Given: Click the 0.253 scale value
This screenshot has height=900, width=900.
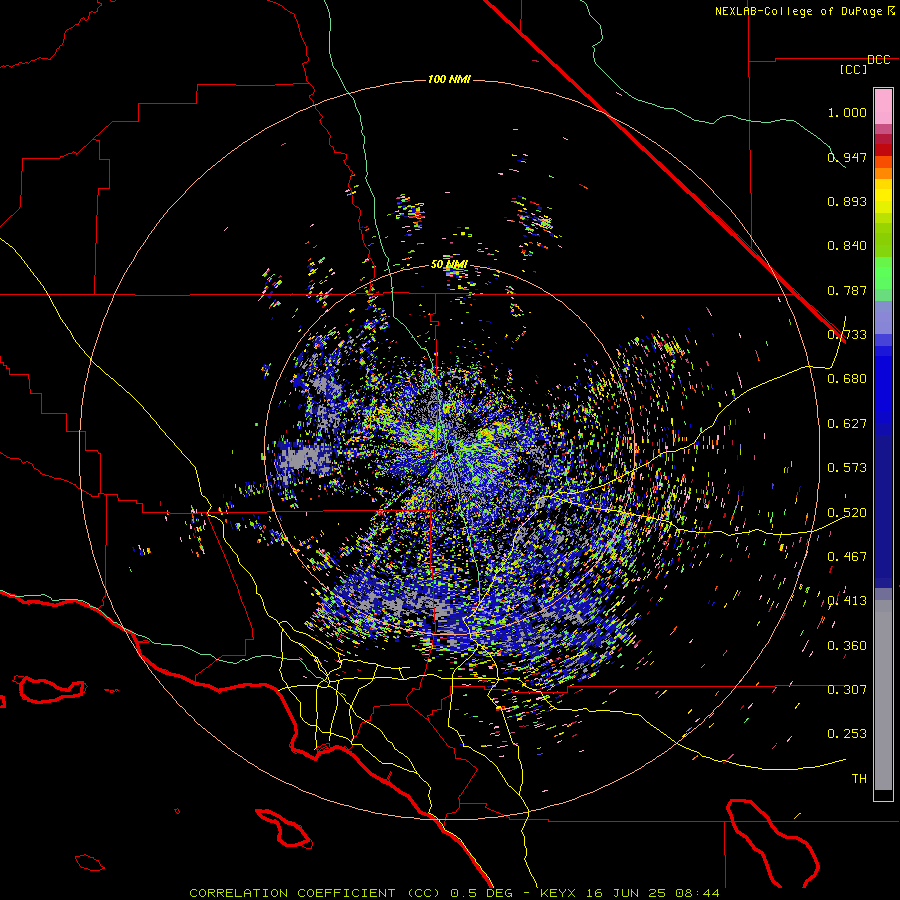Looking at the screenshot, I should click(847, 734).
